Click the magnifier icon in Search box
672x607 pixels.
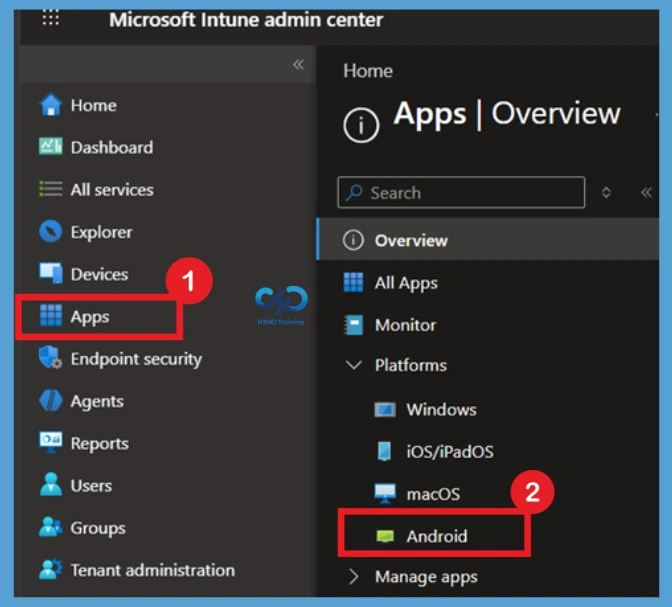pos(354,192)
